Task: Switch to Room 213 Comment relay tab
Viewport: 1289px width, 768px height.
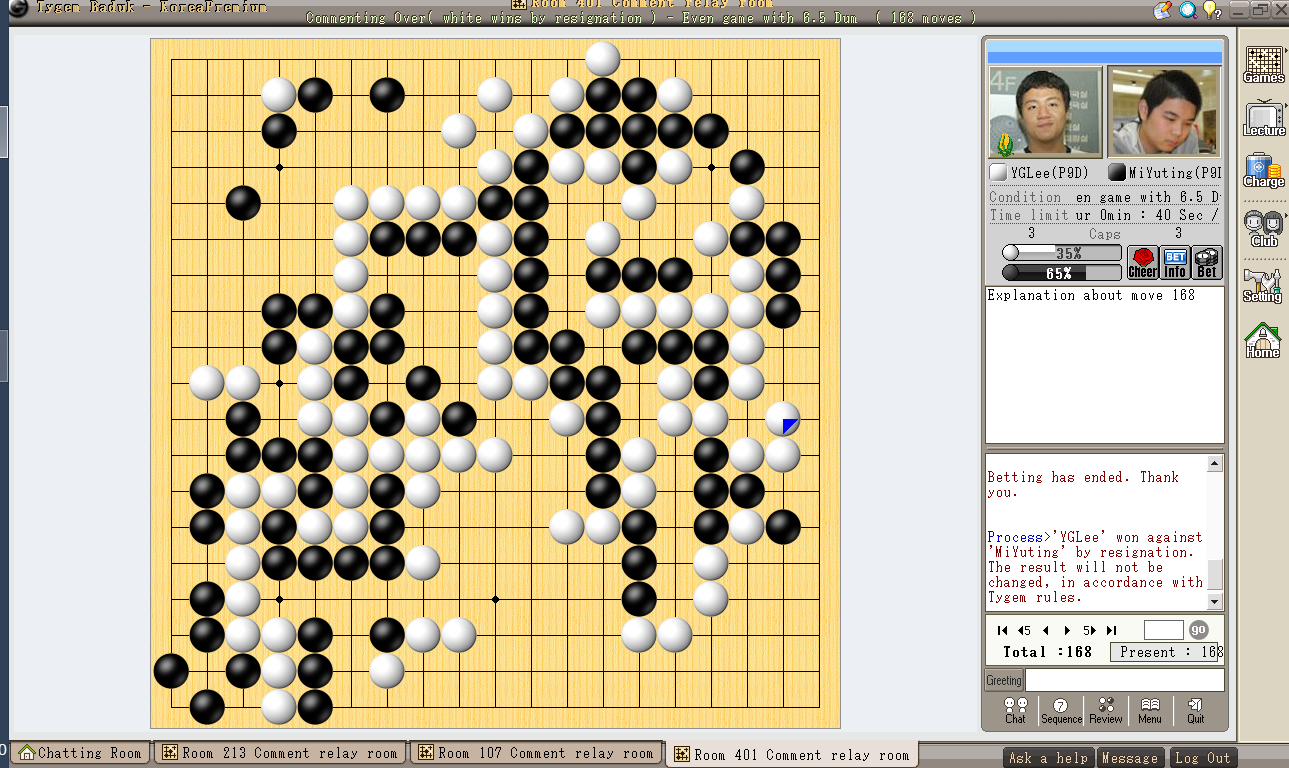Action: point(281,753)
